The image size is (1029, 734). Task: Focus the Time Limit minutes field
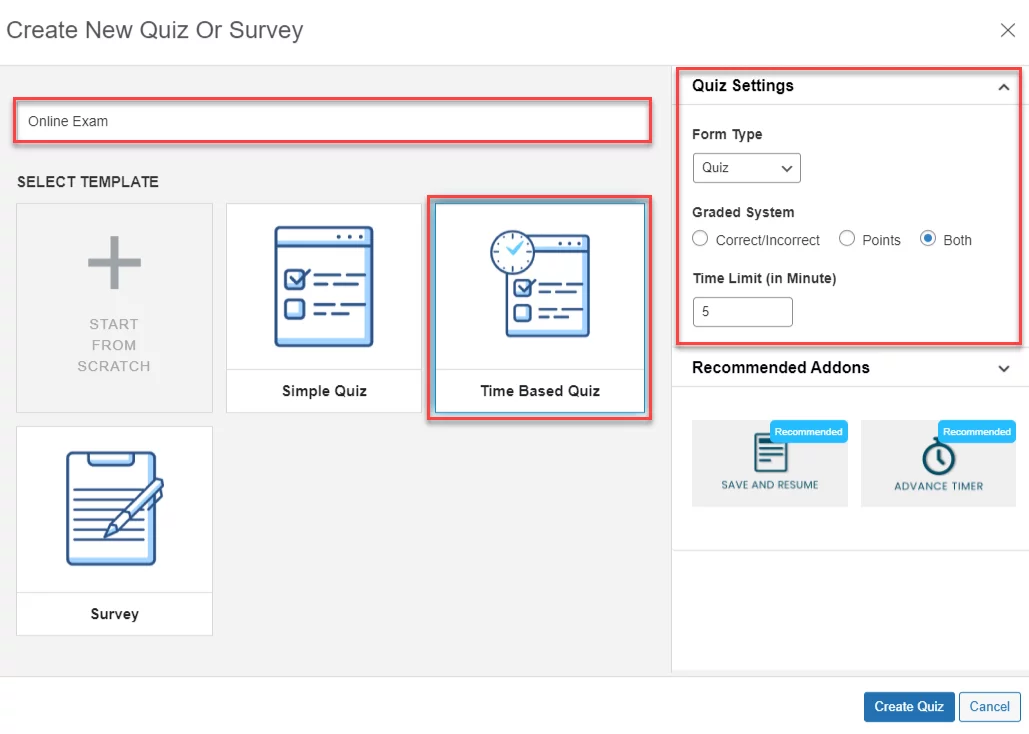point(742,312)
